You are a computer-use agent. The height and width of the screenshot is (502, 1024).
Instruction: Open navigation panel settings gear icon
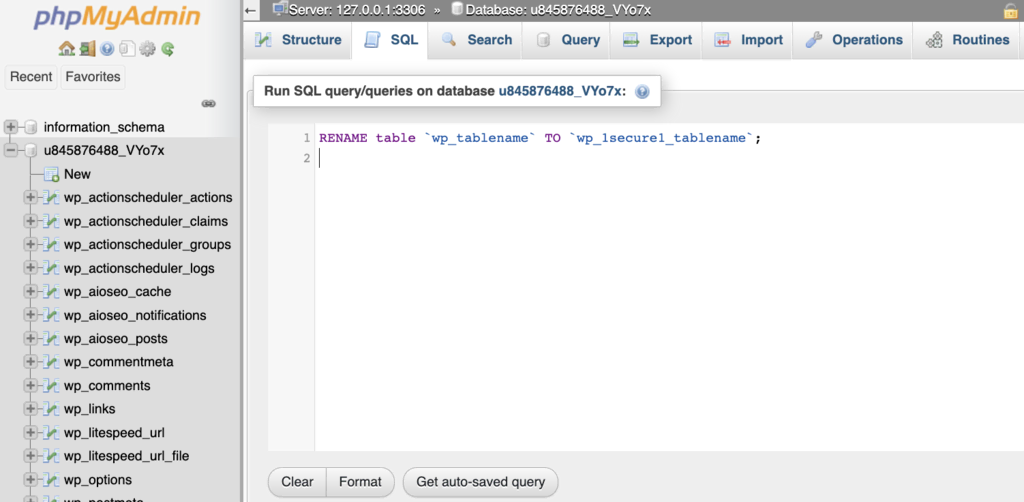coord(147,48)
